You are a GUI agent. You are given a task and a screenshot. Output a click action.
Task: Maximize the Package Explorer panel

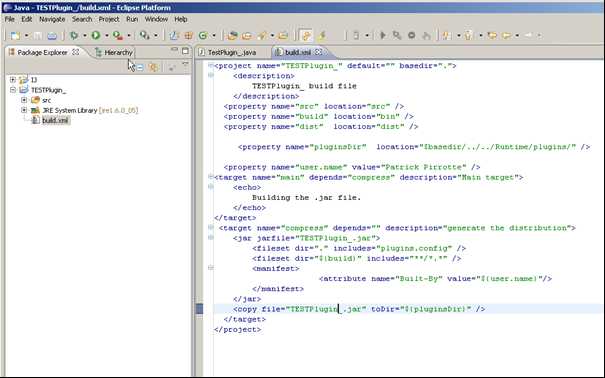185,51
